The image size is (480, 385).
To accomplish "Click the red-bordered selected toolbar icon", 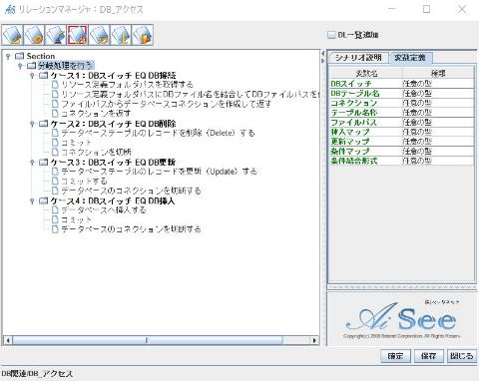I will 77,35.
